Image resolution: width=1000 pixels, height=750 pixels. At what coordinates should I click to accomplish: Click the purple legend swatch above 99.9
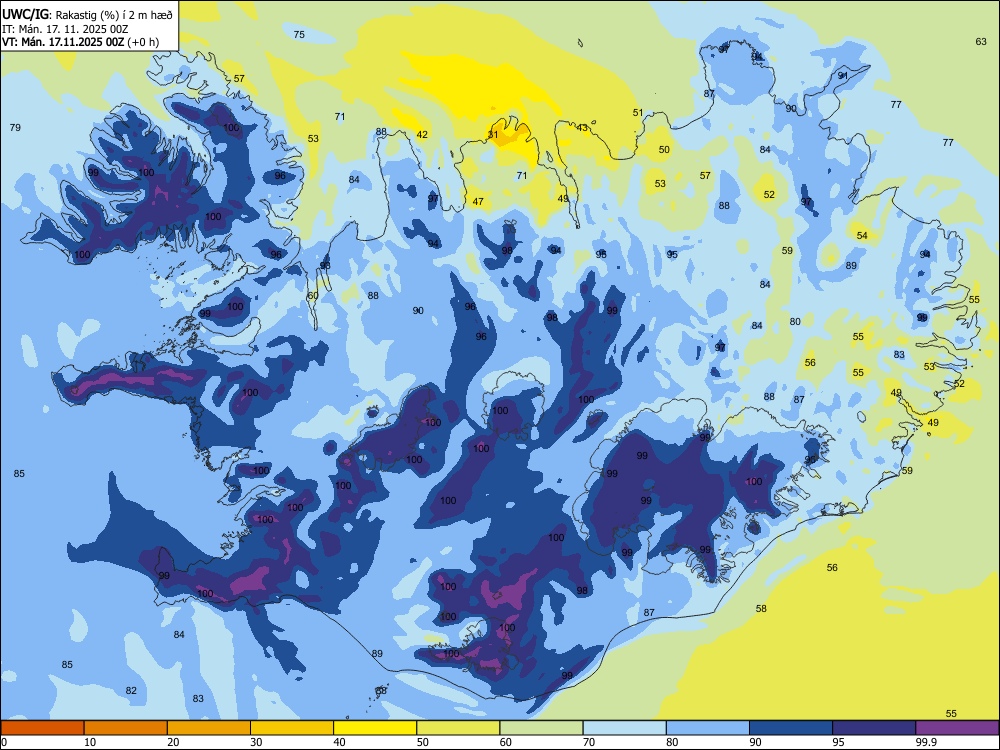(957, 728)
